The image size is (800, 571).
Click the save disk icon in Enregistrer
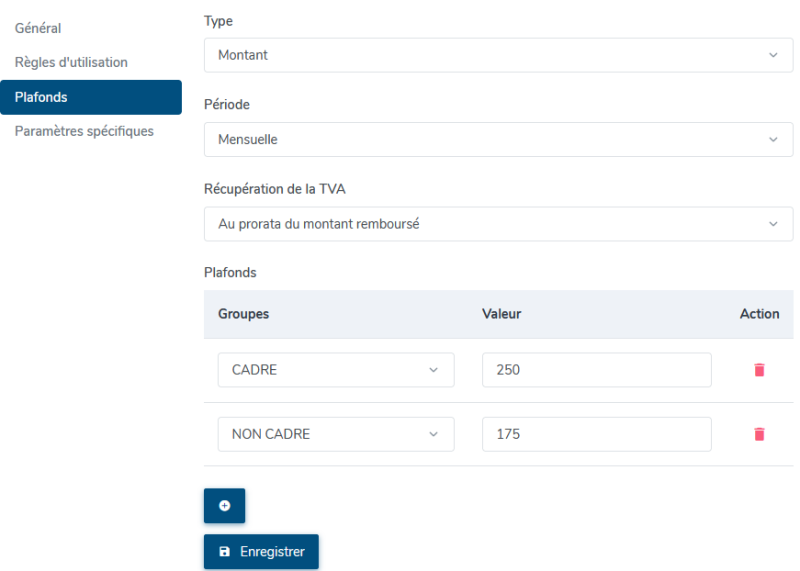pos(224,552)
